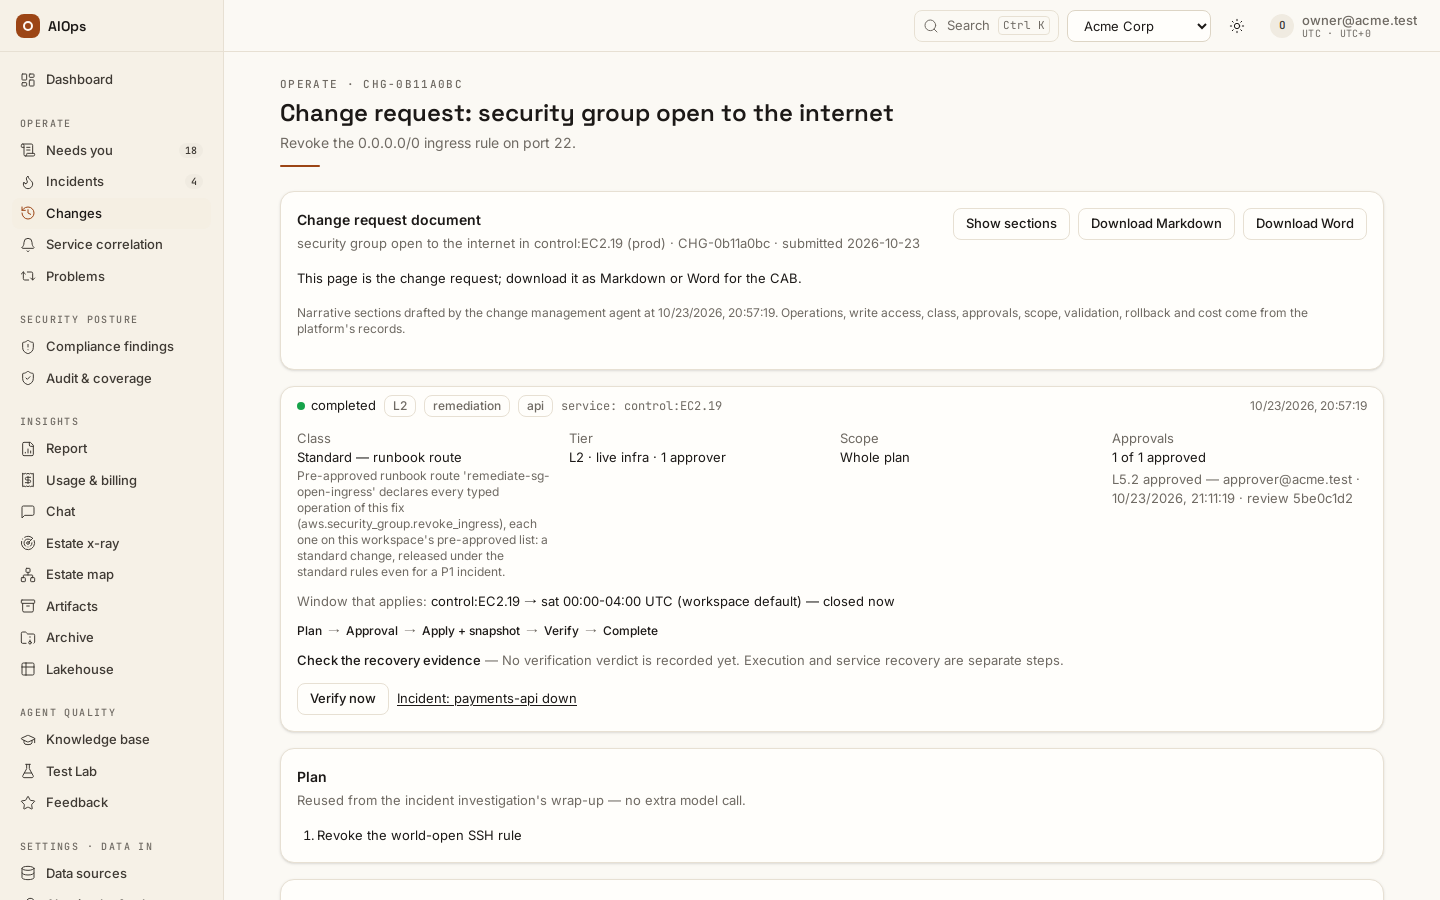Toggle the light/dark theme sun button
The height and width of the screenshot is (900, 1440).
pos(1237,26)
